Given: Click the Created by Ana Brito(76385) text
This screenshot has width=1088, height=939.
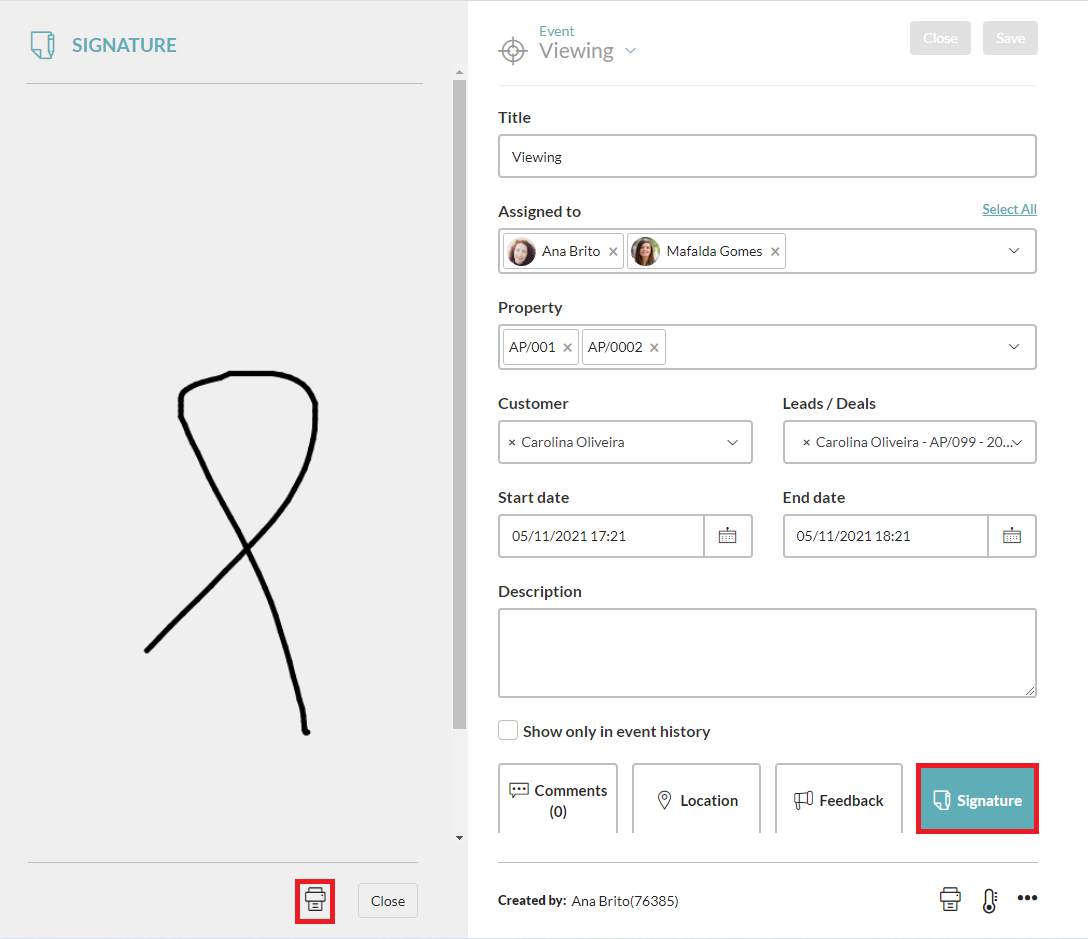Looking at the screenshot, I should pos(588,901).
